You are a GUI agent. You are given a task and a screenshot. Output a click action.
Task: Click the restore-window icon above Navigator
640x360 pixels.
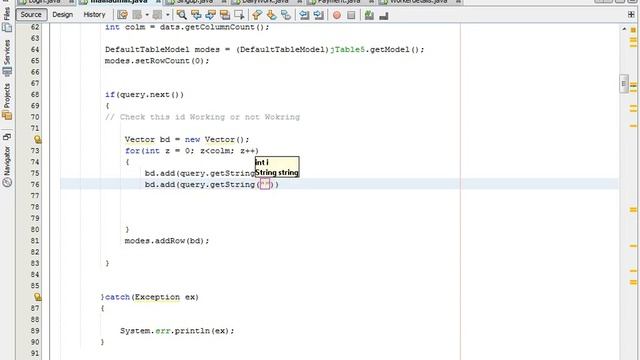pos(7,137)
